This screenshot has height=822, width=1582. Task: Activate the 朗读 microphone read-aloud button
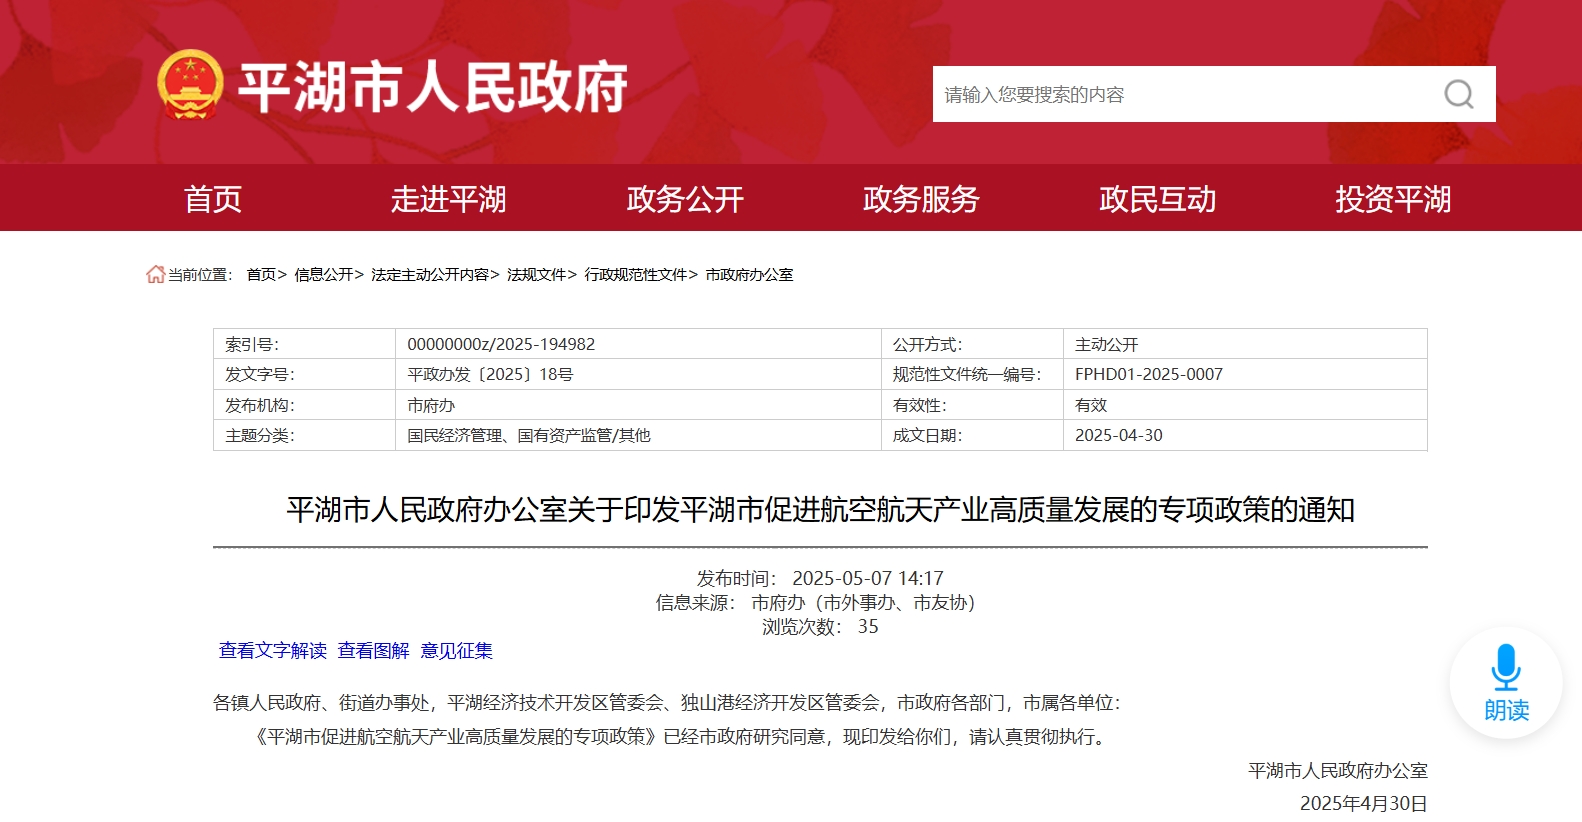click(x=1505, y=683)
